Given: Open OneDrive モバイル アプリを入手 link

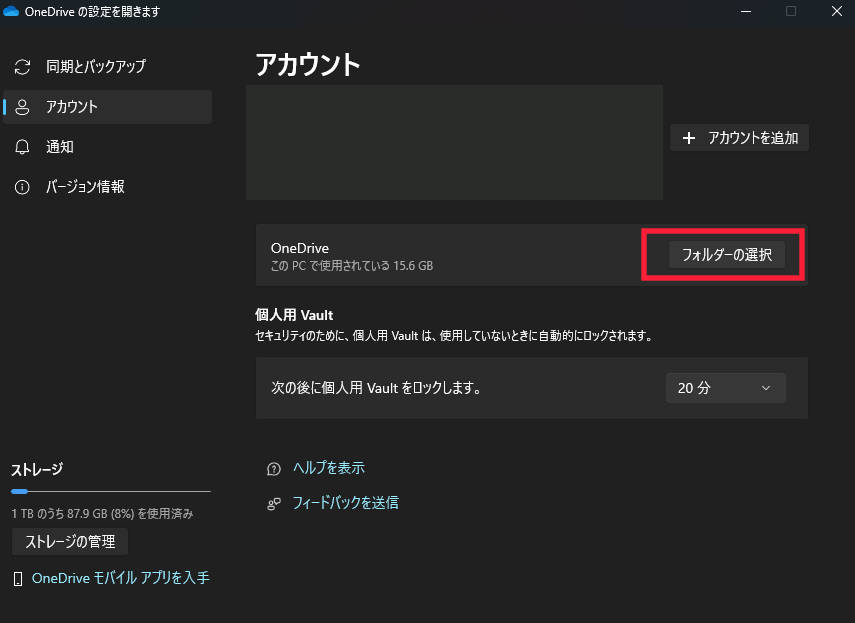Looking at the screenshot, I should tap(121, 578).
